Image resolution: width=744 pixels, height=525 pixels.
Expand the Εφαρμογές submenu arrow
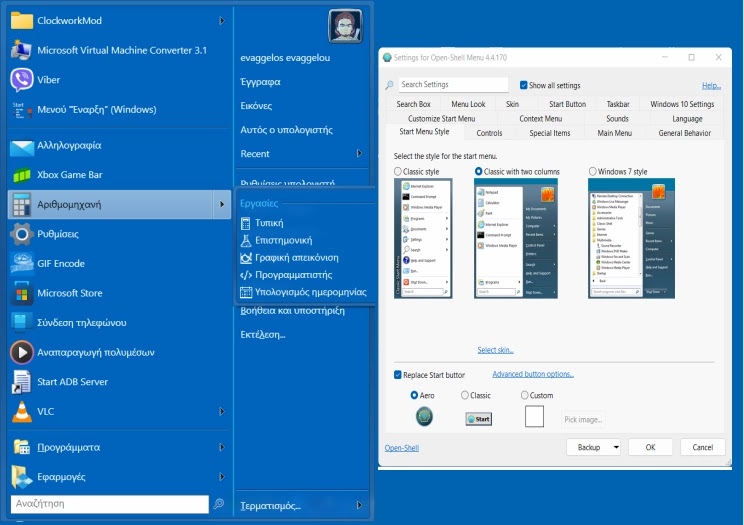(x=222, y=477)
